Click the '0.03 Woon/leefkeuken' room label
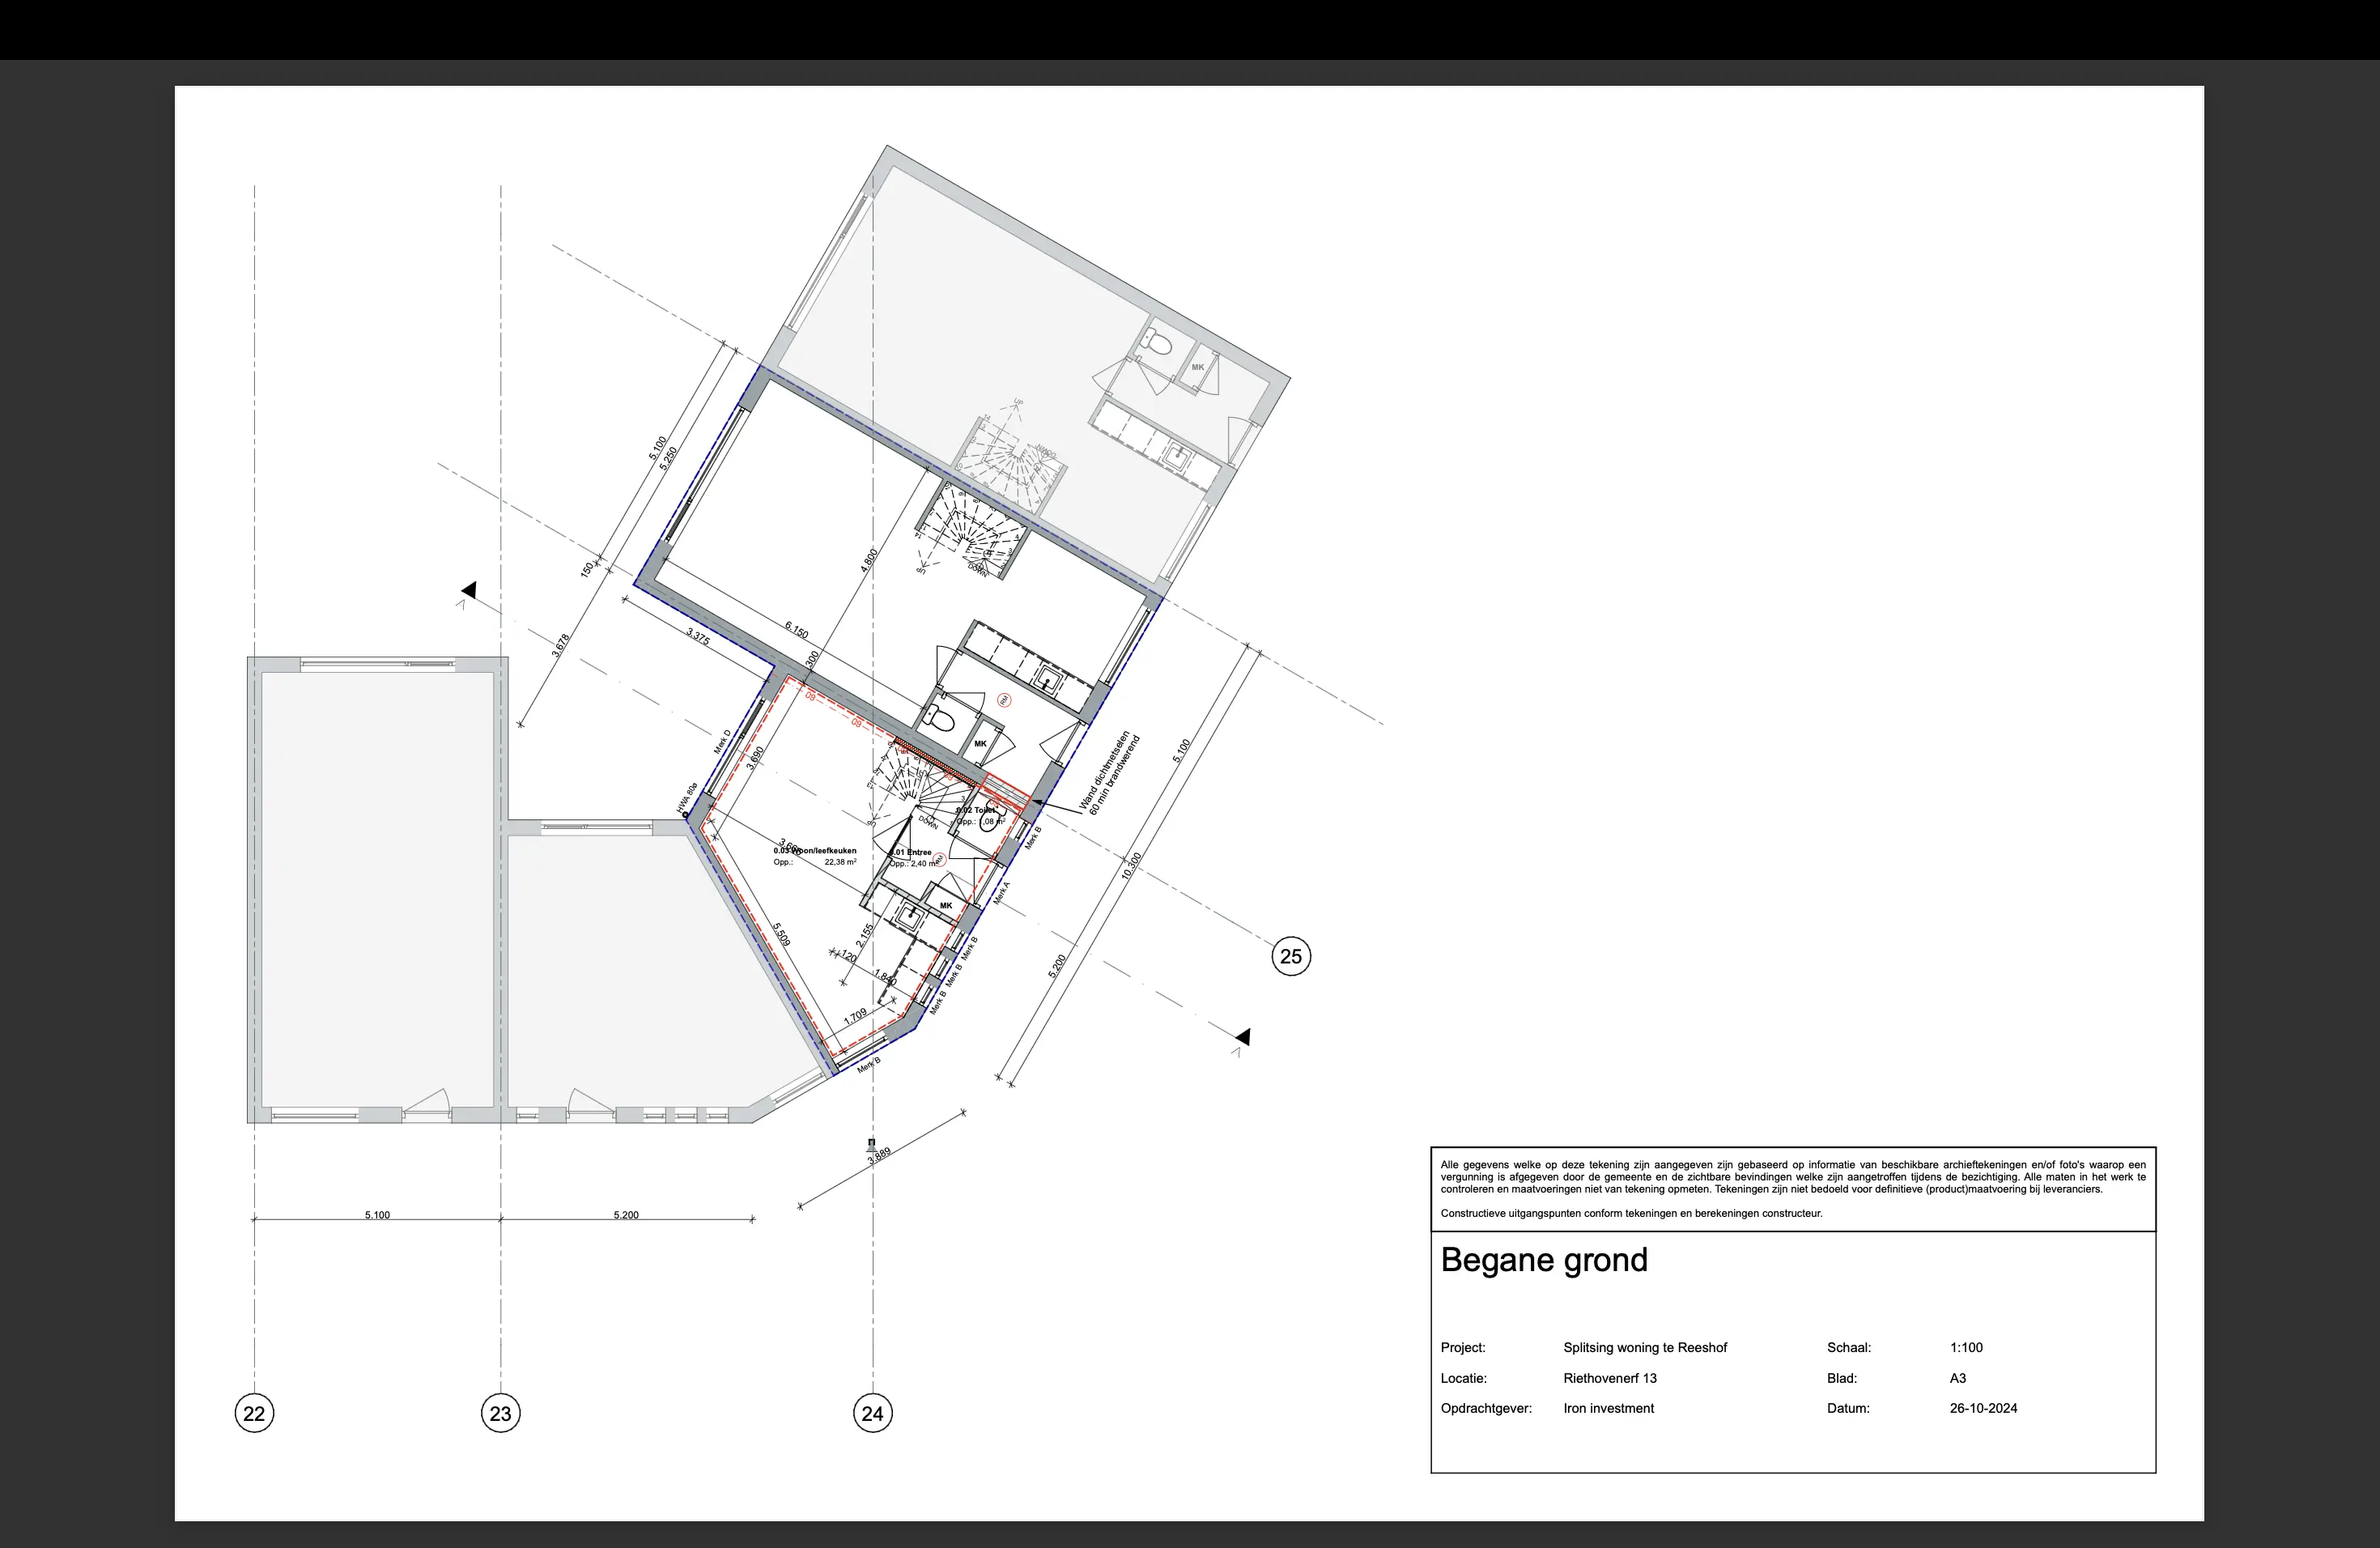This screenshot has width=2380, height=1548. click(815, 851)
